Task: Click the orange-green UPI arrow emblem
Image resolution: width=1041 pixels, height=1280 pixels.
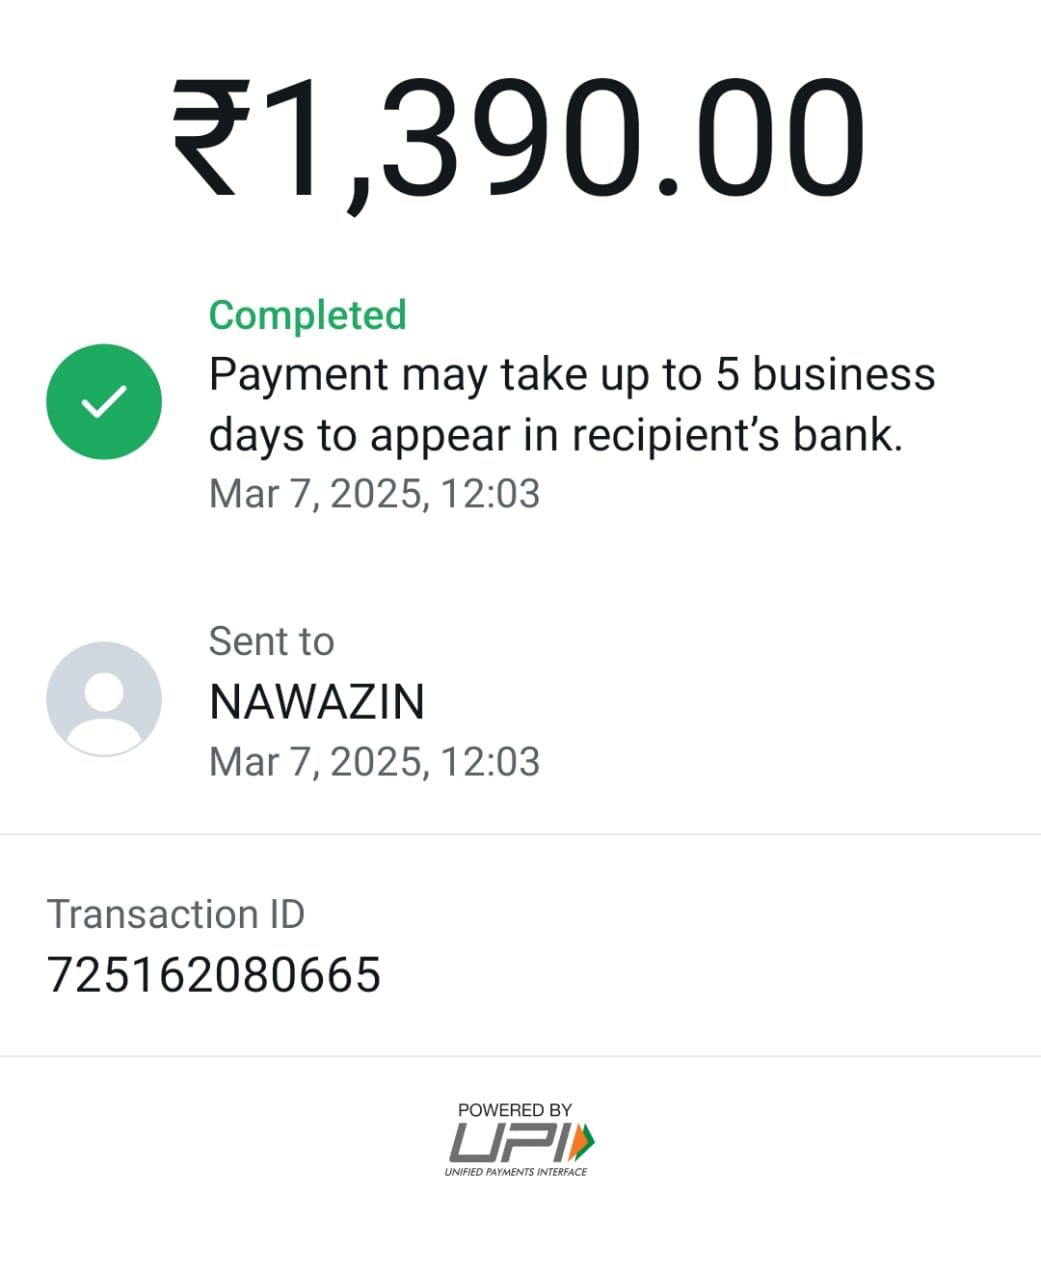Action: 583,1140
